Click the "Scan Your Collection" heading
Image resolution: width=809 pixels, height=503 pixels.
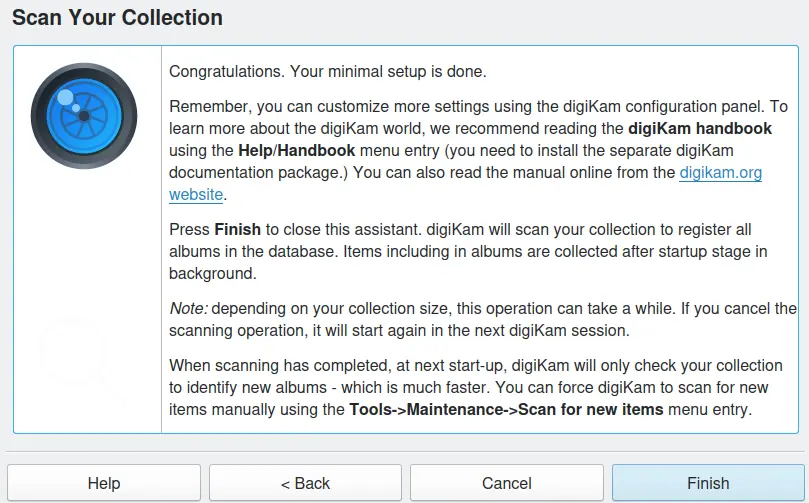coord(117,18)
